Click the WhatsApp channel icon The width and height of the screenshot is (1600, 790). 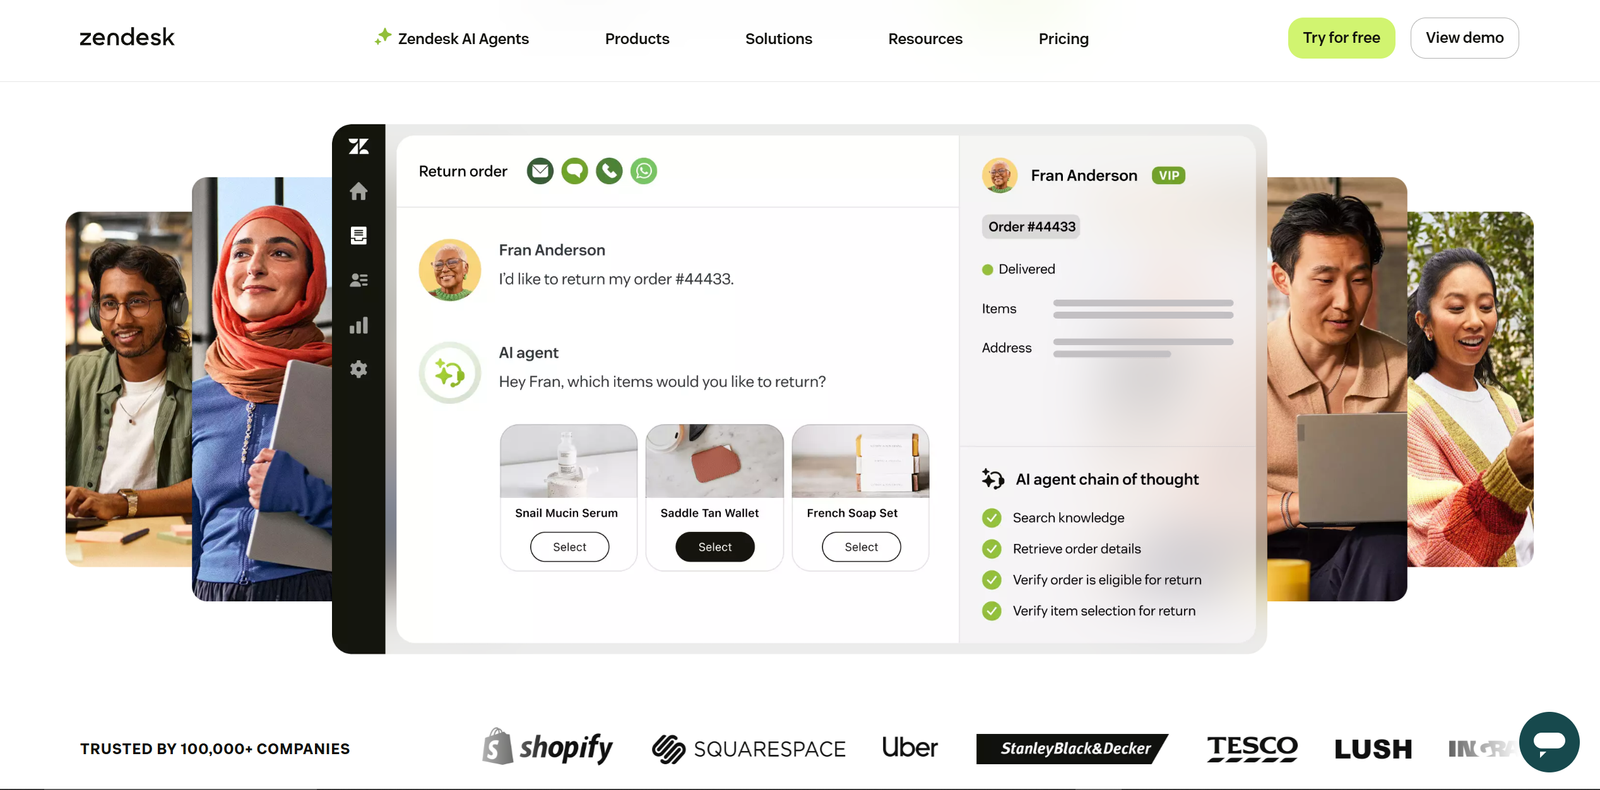(644, 171)
